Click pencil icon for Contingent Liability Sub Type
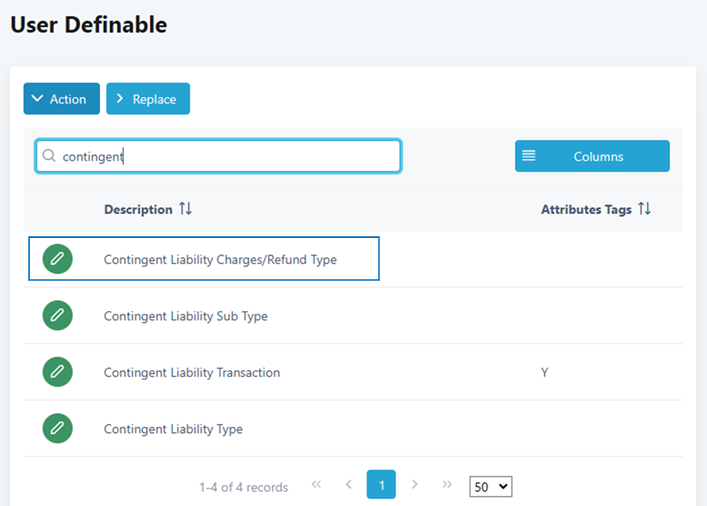Image resolution: width=707 pixels, height=506 pixels. pos(58,316)
